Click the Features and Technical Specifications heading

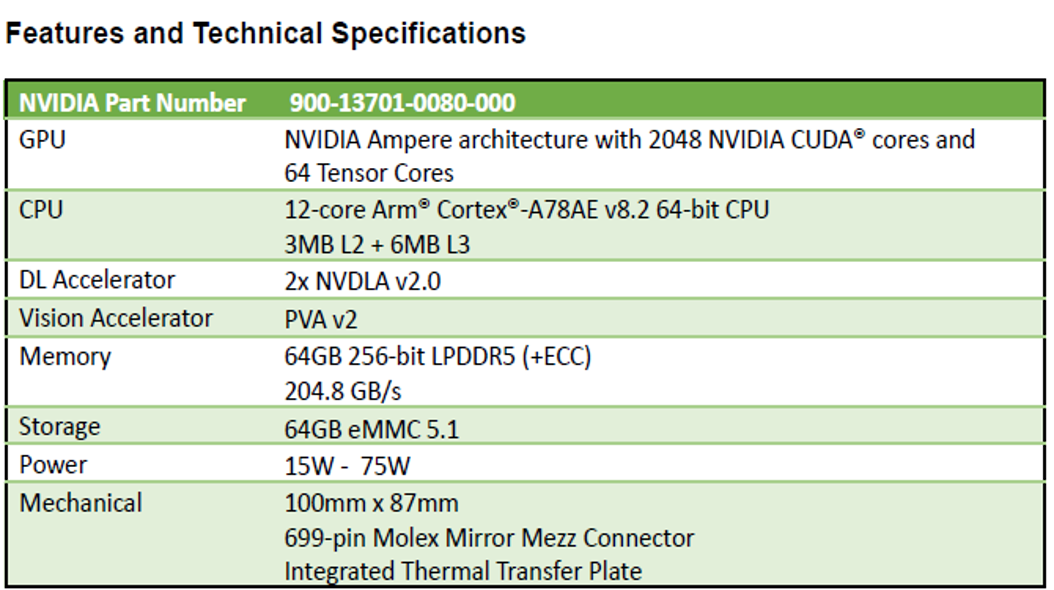coord(266,34)
